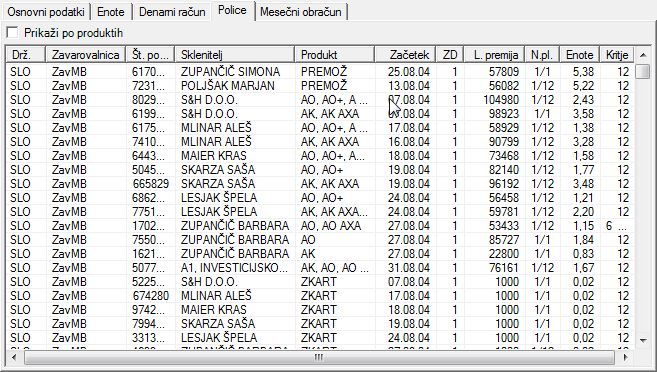Click the vertical scrollbar thumb

point(643,71)
